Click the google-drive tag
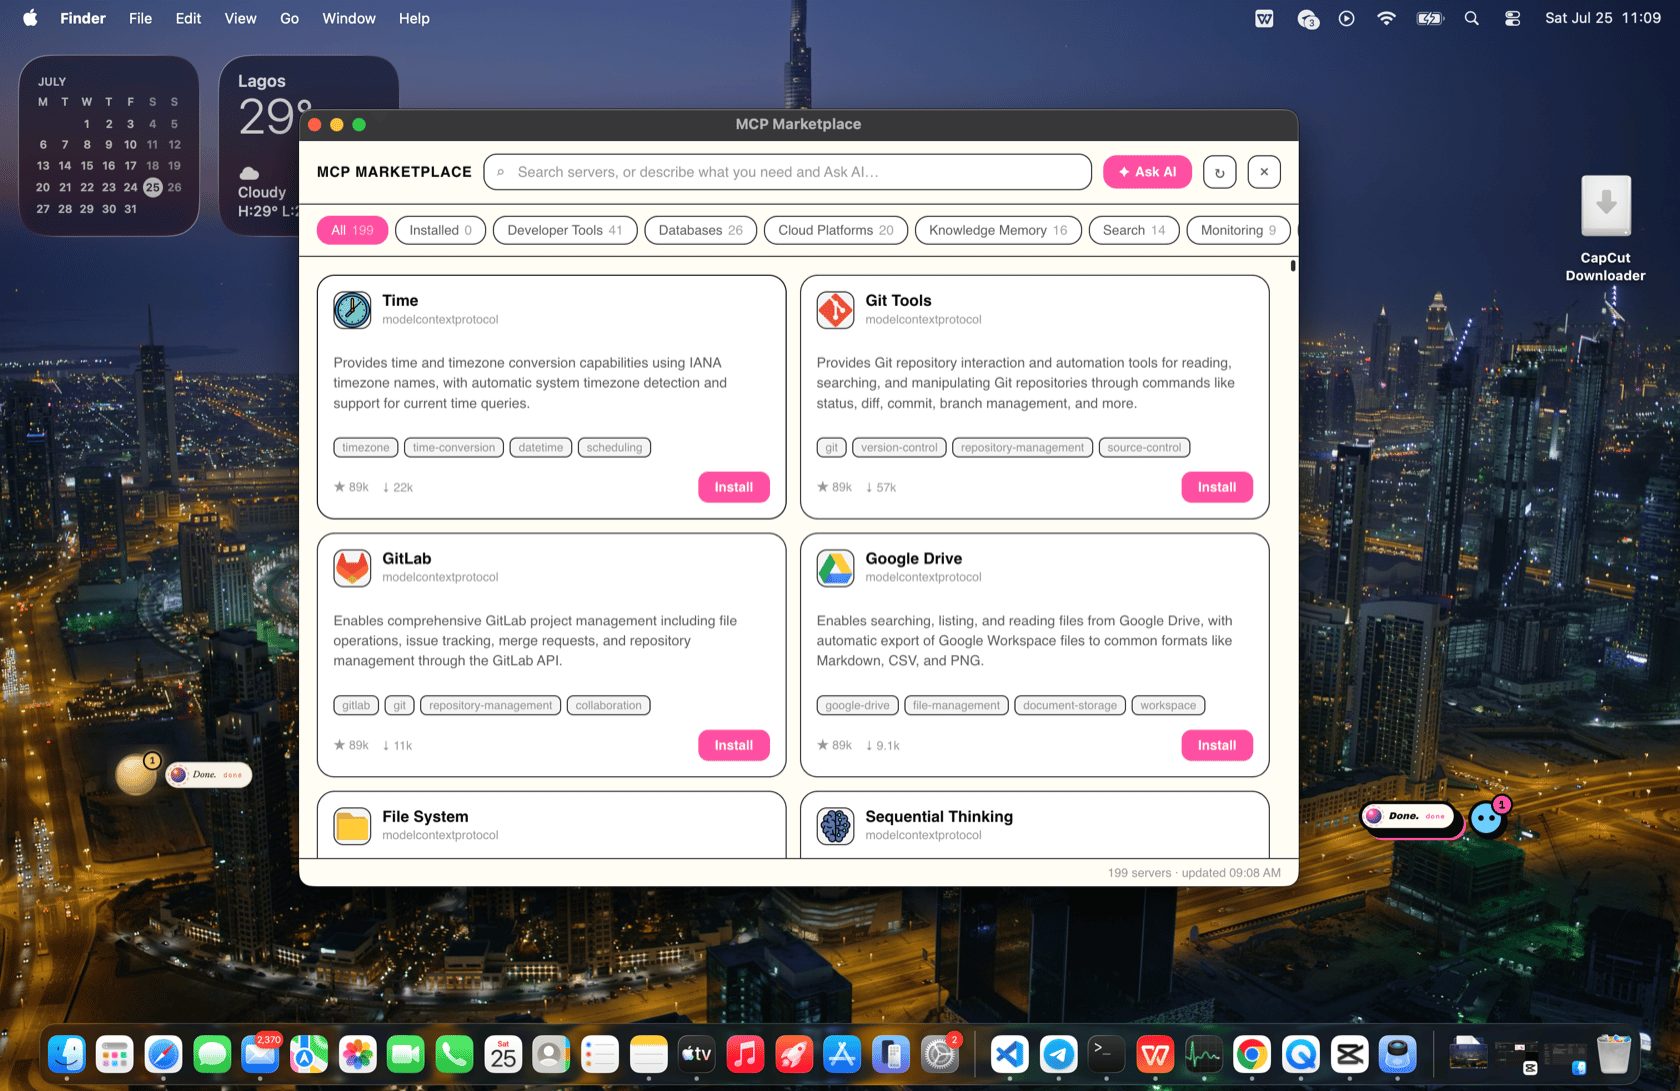The height and width of the screenshot is (1091, 1680). 857,705
